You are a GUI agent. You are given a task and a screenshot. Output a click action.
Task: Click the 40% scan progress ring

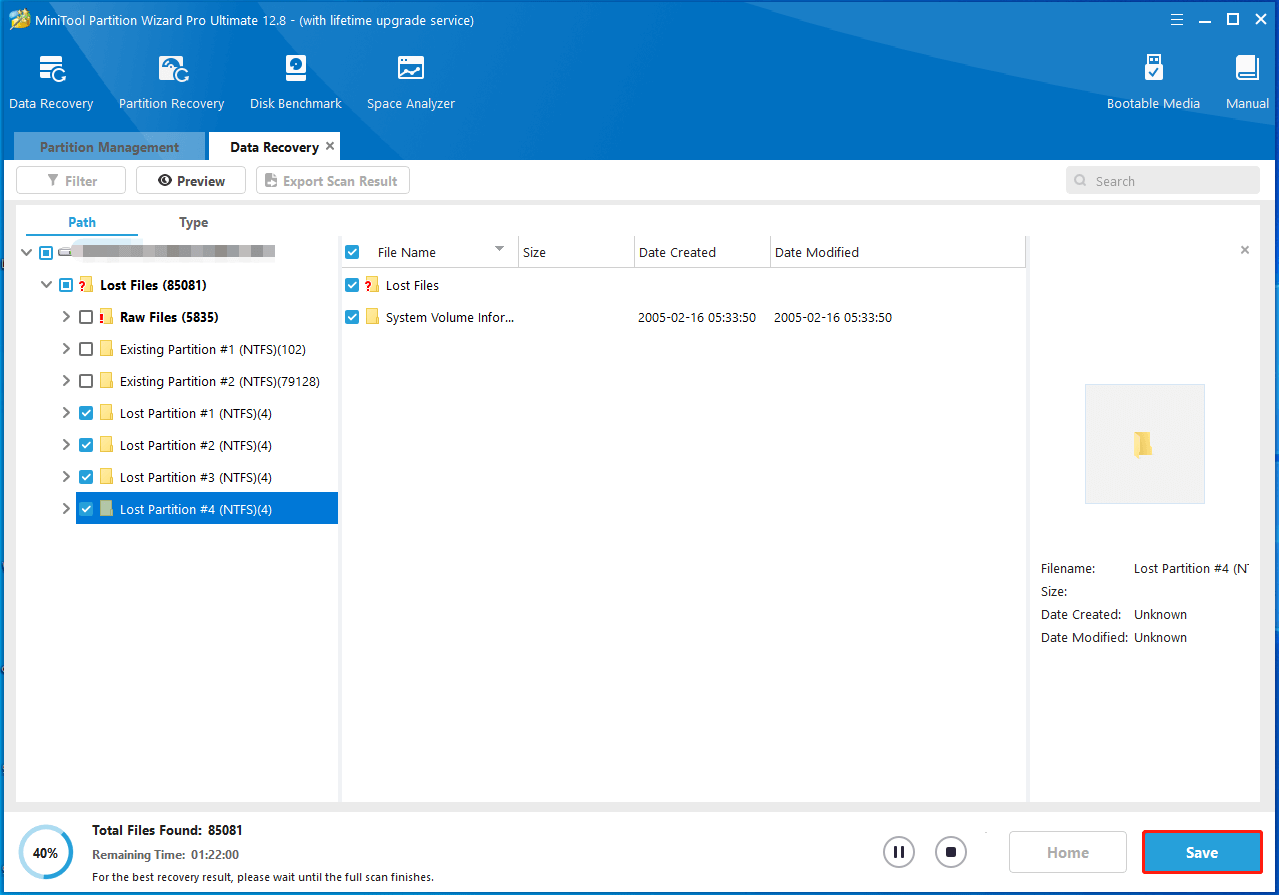45,853
